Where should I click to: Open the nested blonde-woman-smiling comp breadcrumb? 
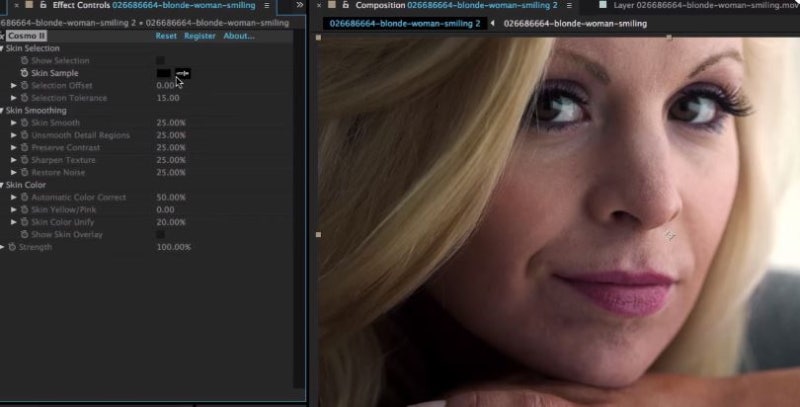tap(575, 23)
